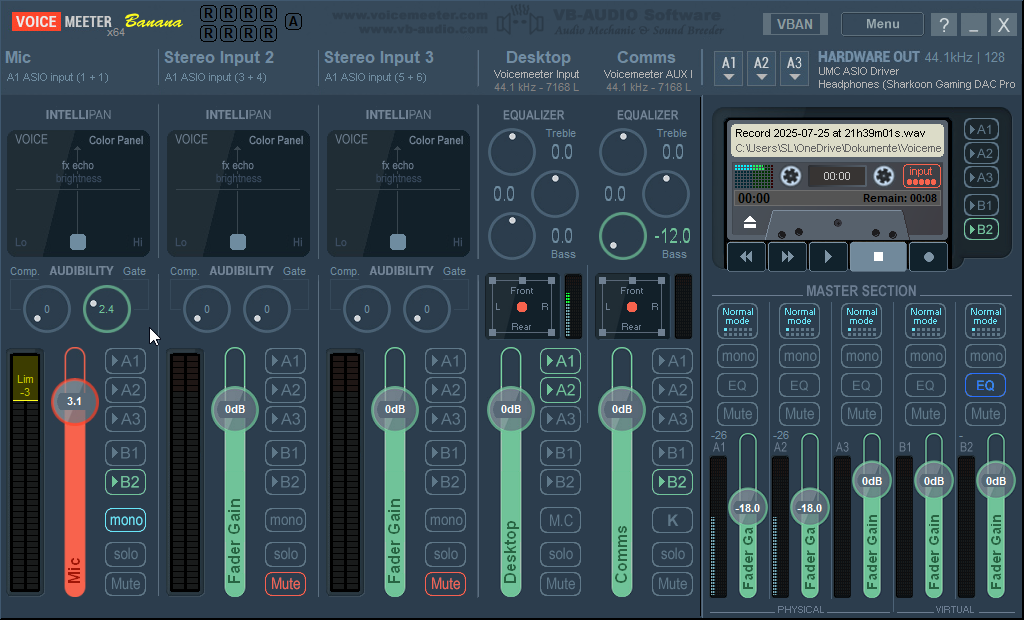Eject the cassette tape
The height and width of the screenshot is (620, 1024).
[750, 222]
